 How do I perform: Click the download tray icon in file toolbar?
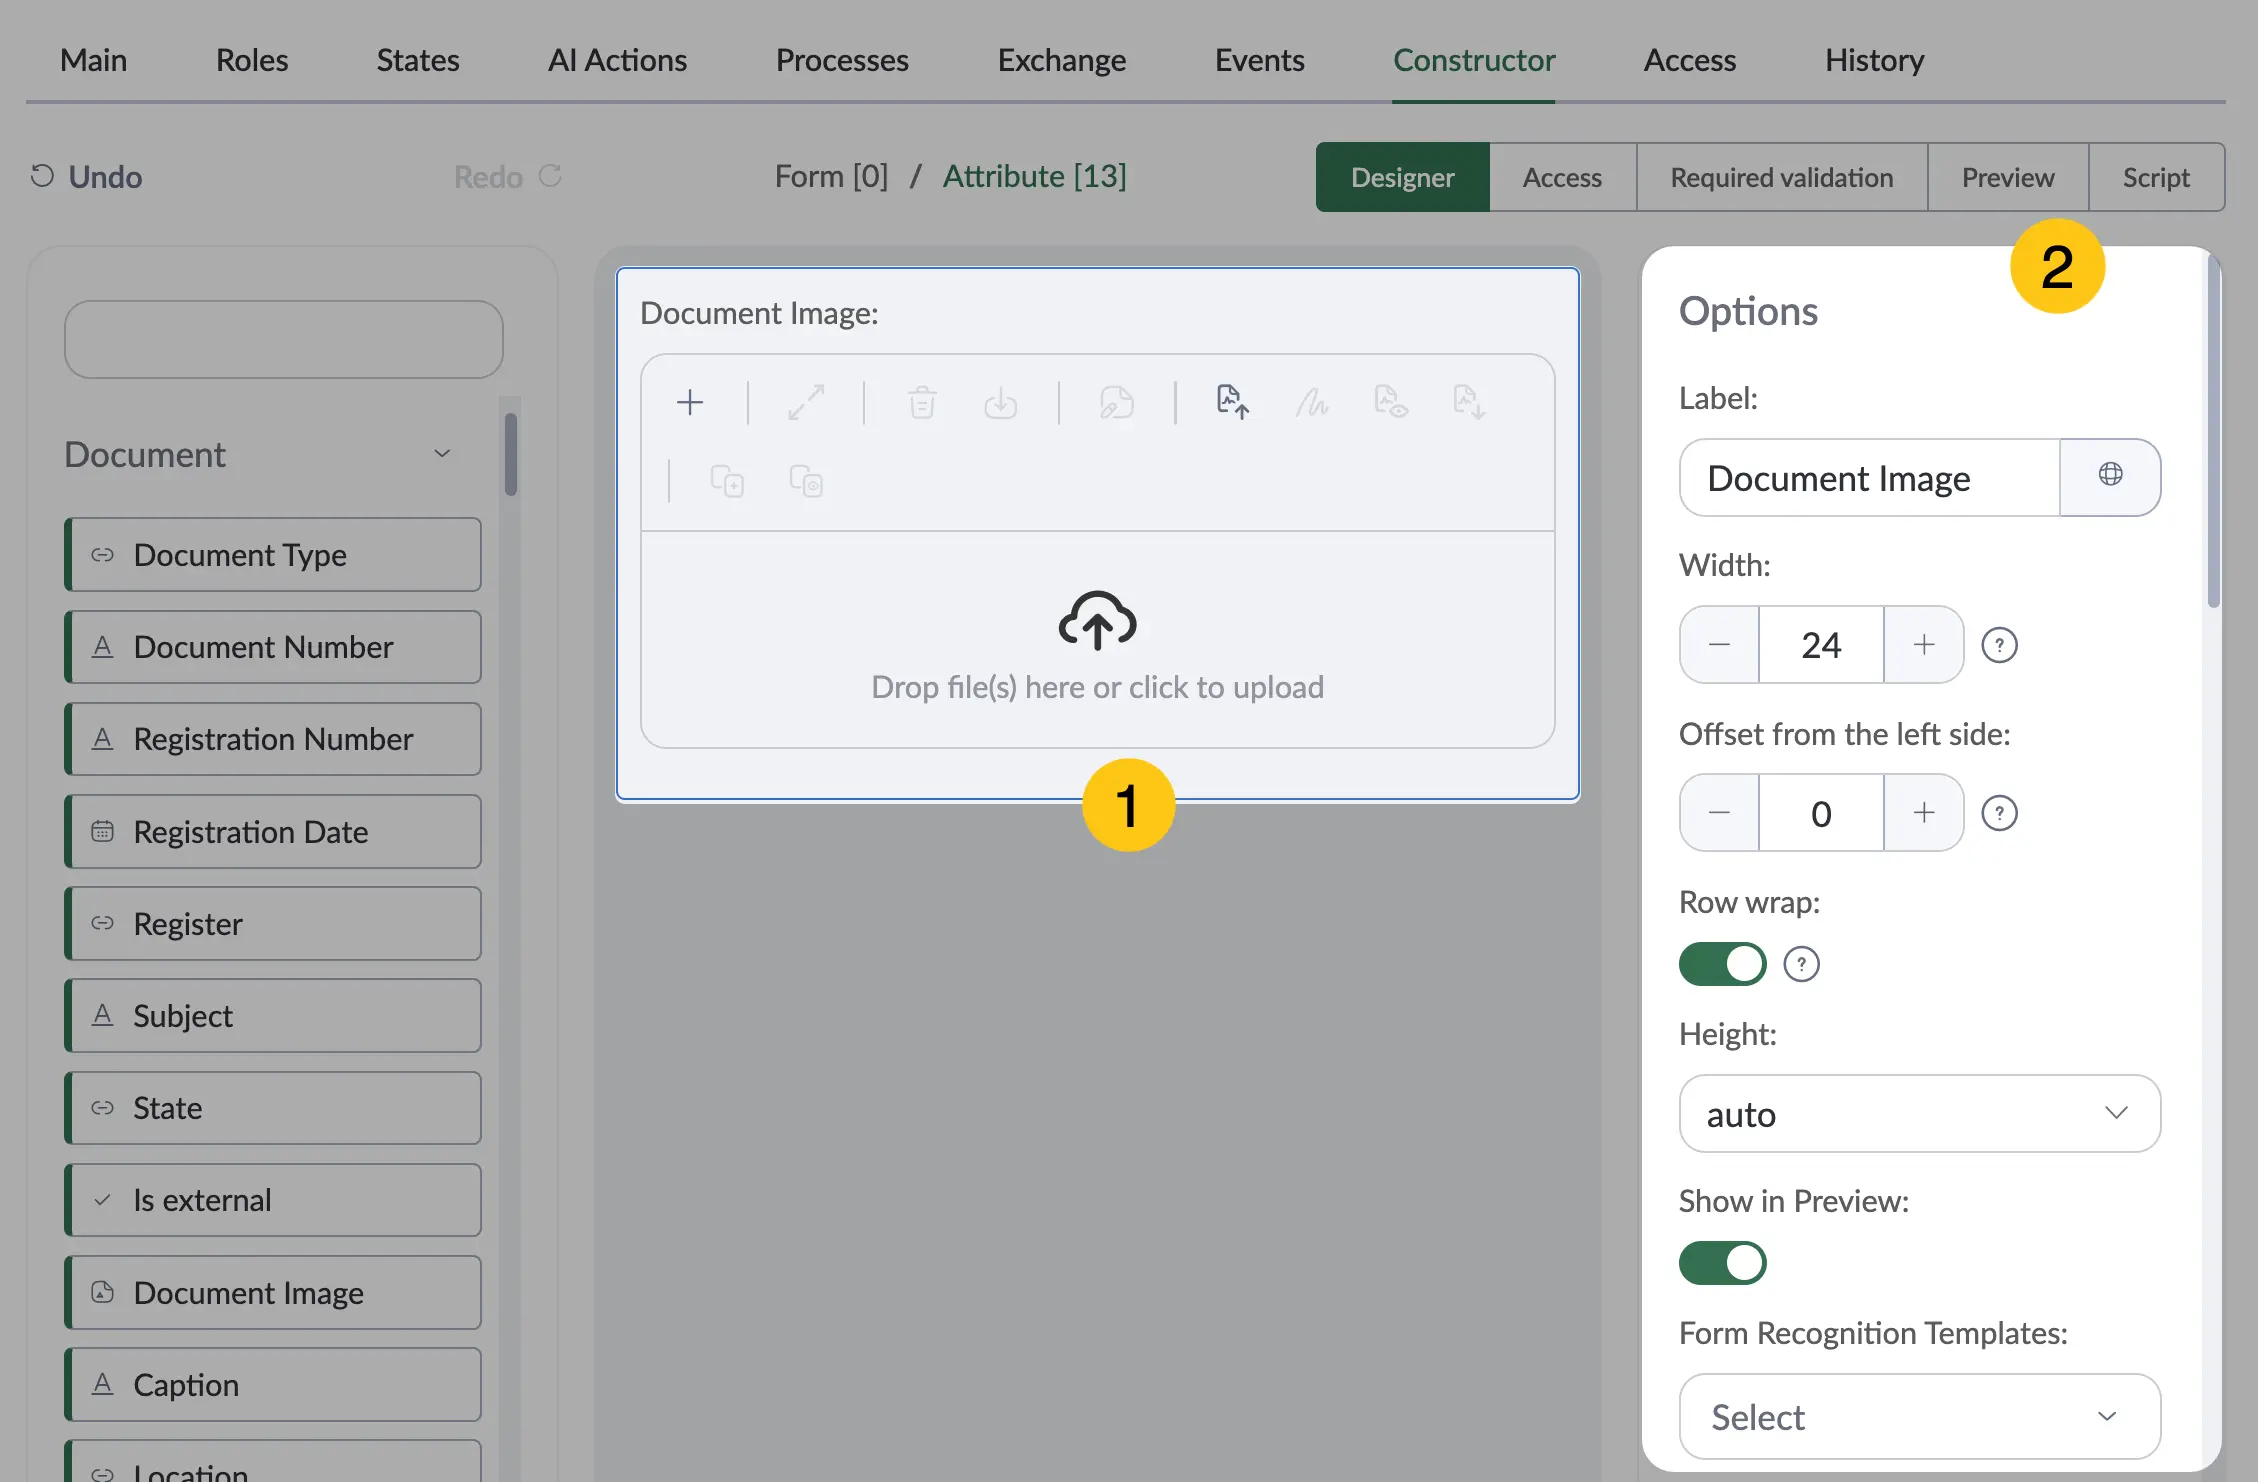(x=1000, y=403)
